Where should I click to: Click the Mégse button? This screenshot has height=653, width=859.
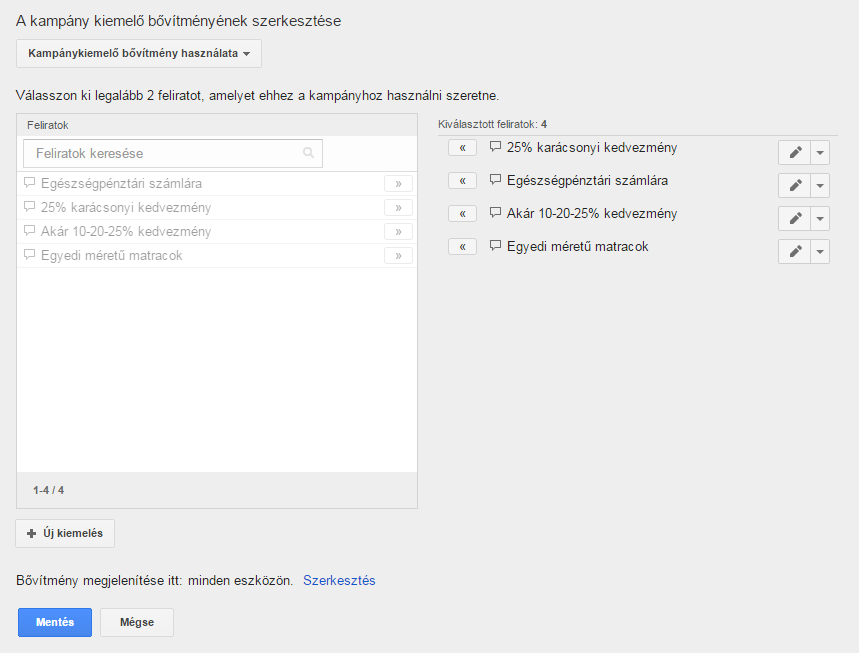point(137,622)
